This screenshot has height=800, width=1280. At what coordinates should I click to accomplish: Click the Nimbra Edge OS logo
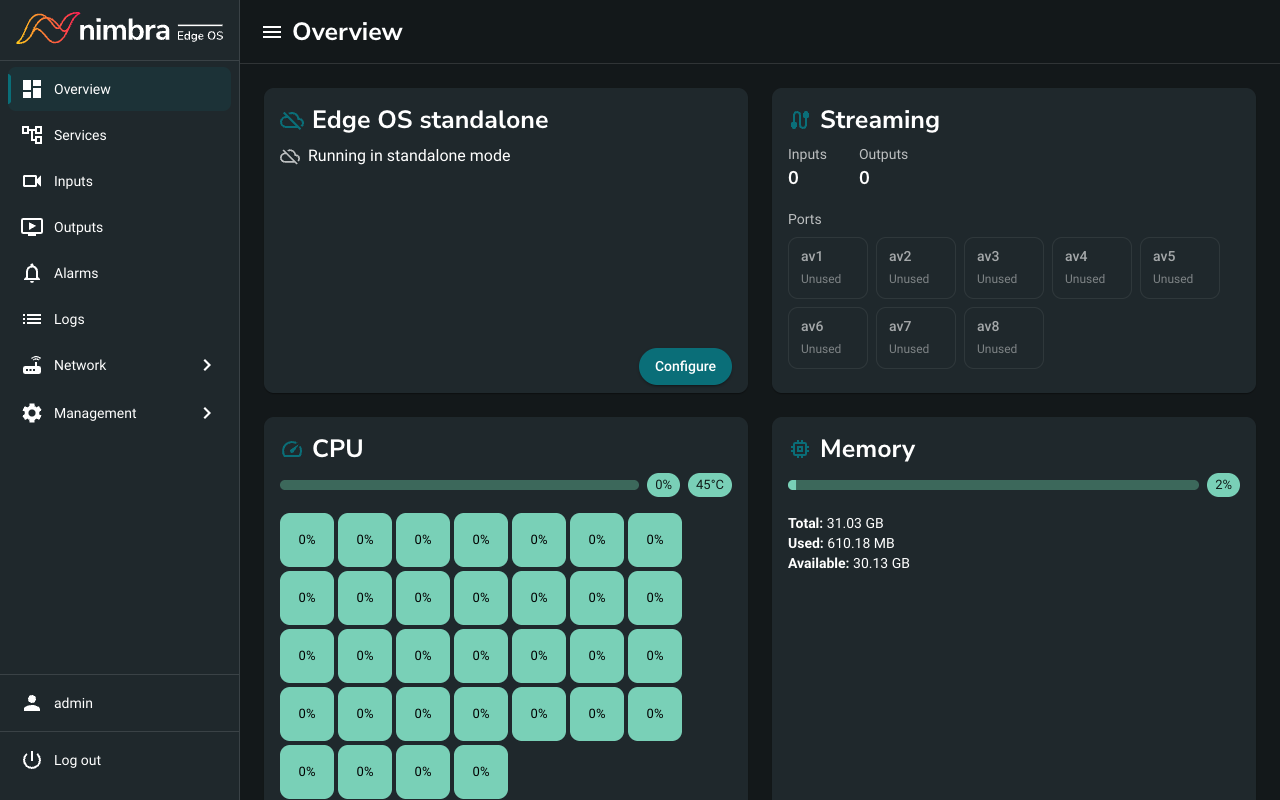(x=120, y=30)
